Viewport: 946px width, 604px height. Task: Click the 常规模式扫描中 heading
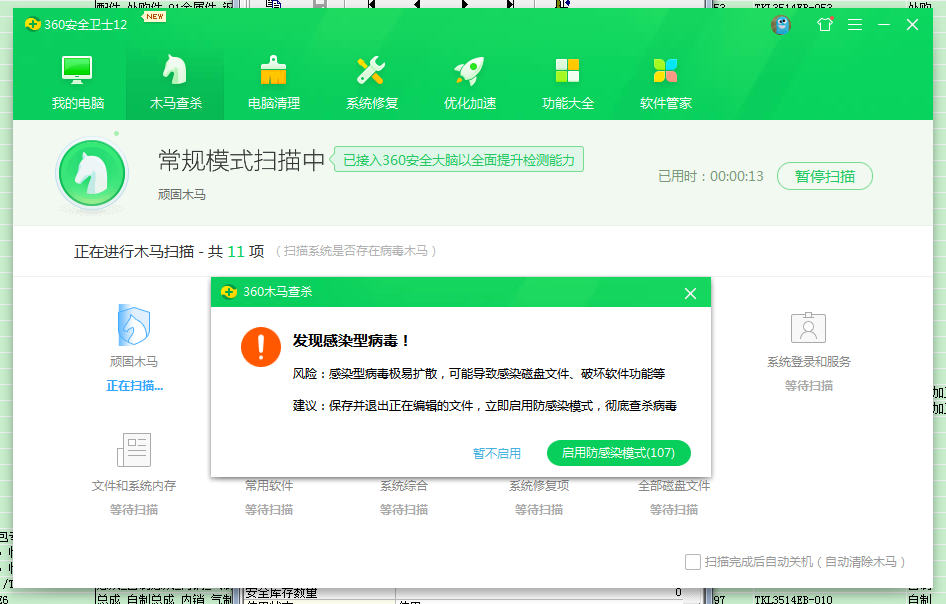(241, 160)
